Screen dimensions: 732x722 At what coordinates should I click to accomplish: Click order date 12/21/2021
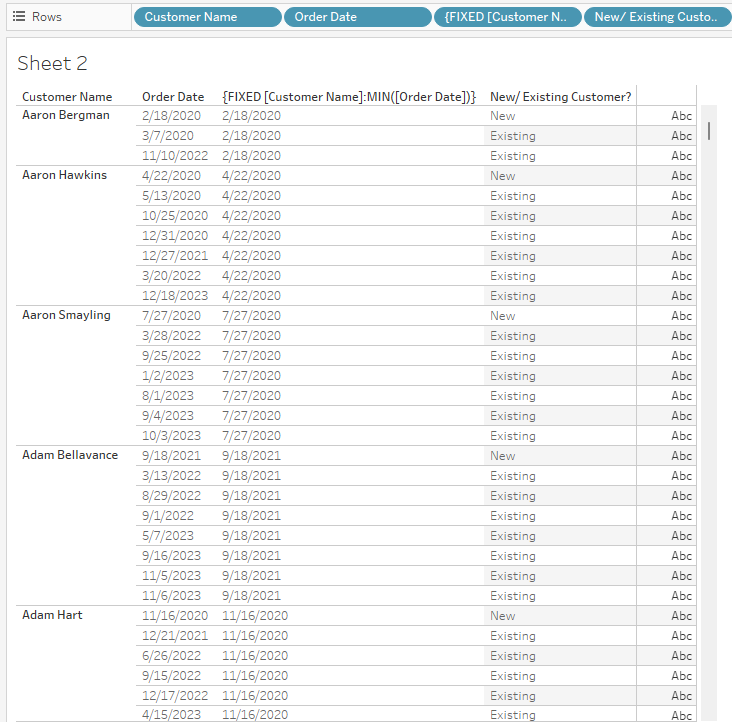175,636
